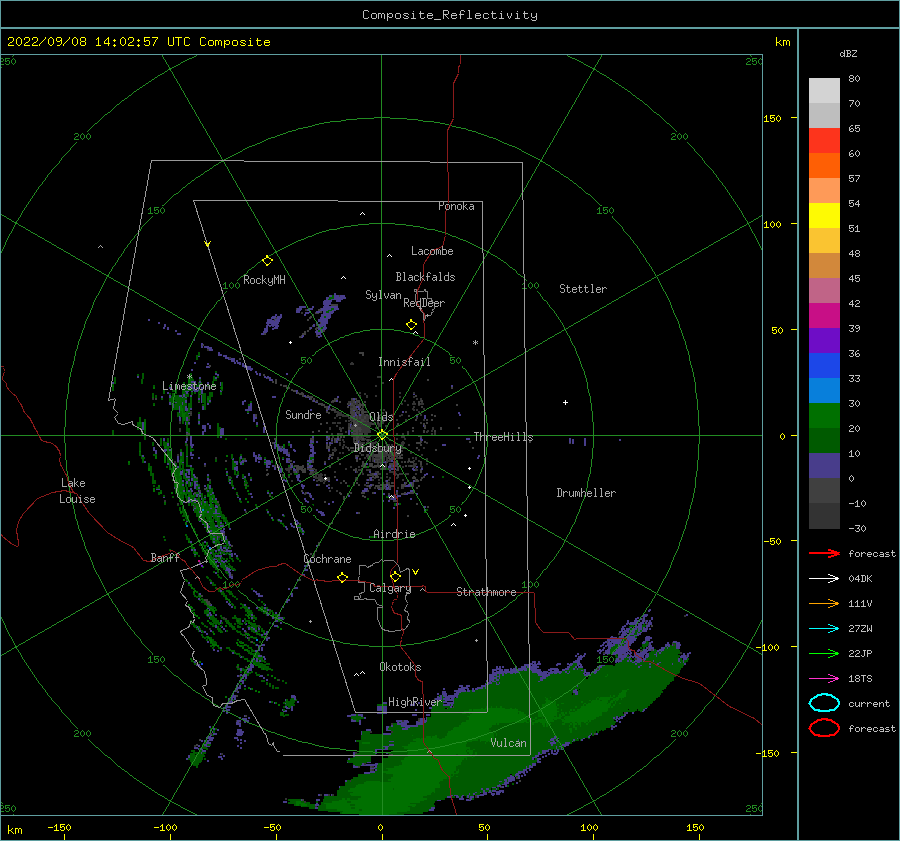Click the Limestone label
900x841 pixels.
click(x=189, y=386)
